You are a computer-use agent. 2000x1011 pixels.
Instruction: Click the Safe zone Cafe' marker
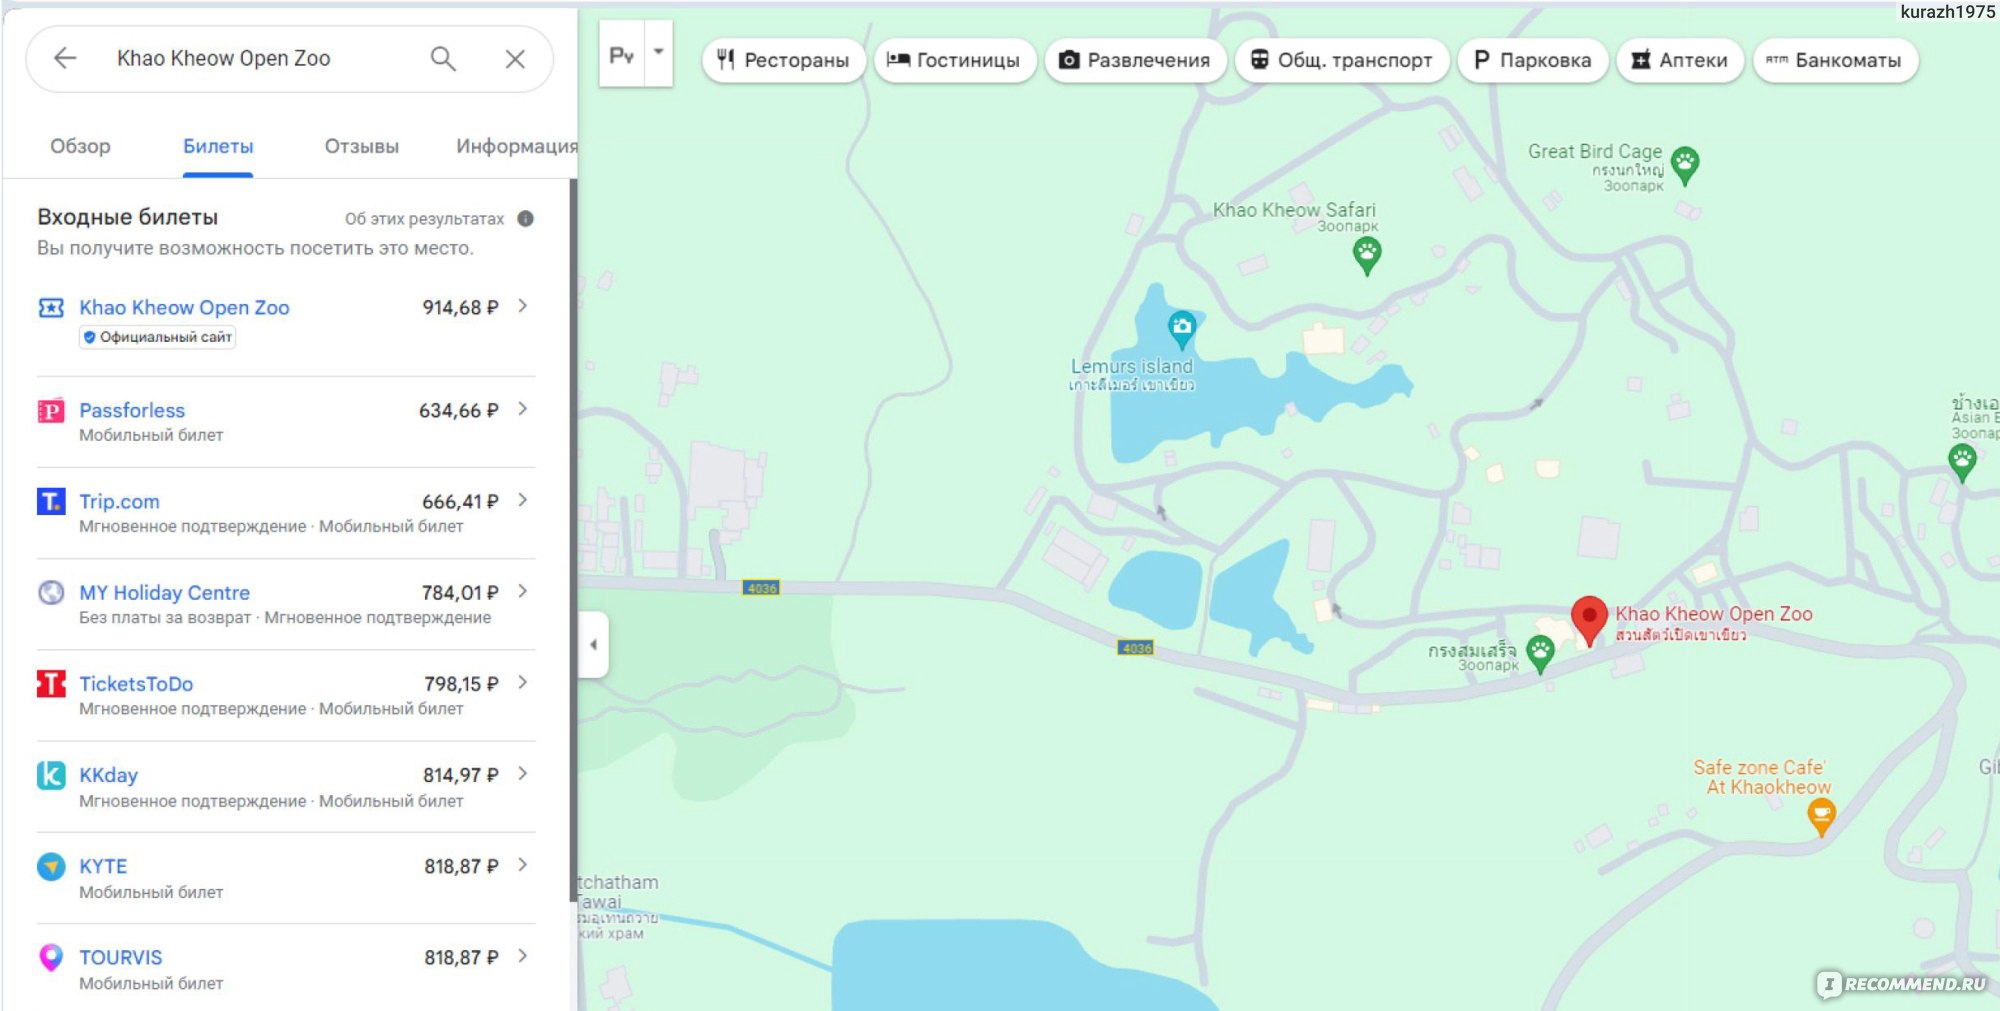click(1822, 817)
